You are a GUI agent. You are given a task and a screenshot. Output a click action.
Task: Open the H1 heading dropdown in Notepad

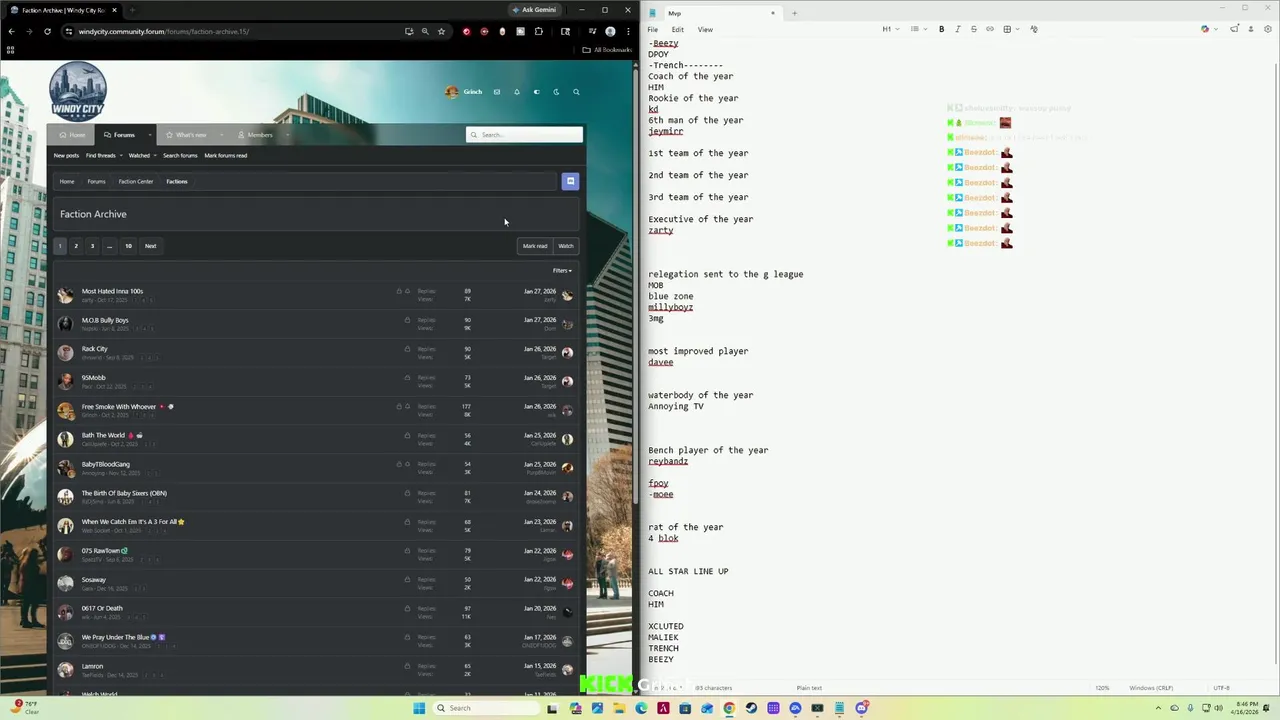click(889, 29)
